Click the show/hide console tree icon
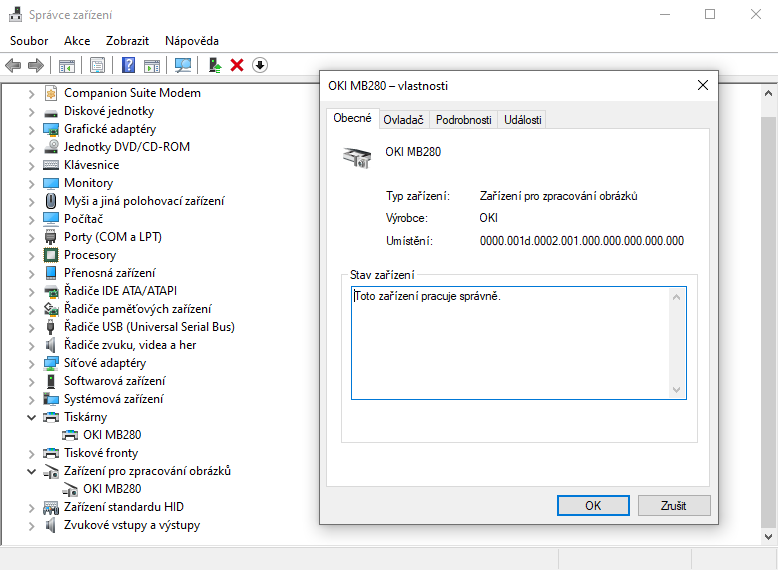 pyautogui.click(x=67, y=65)
